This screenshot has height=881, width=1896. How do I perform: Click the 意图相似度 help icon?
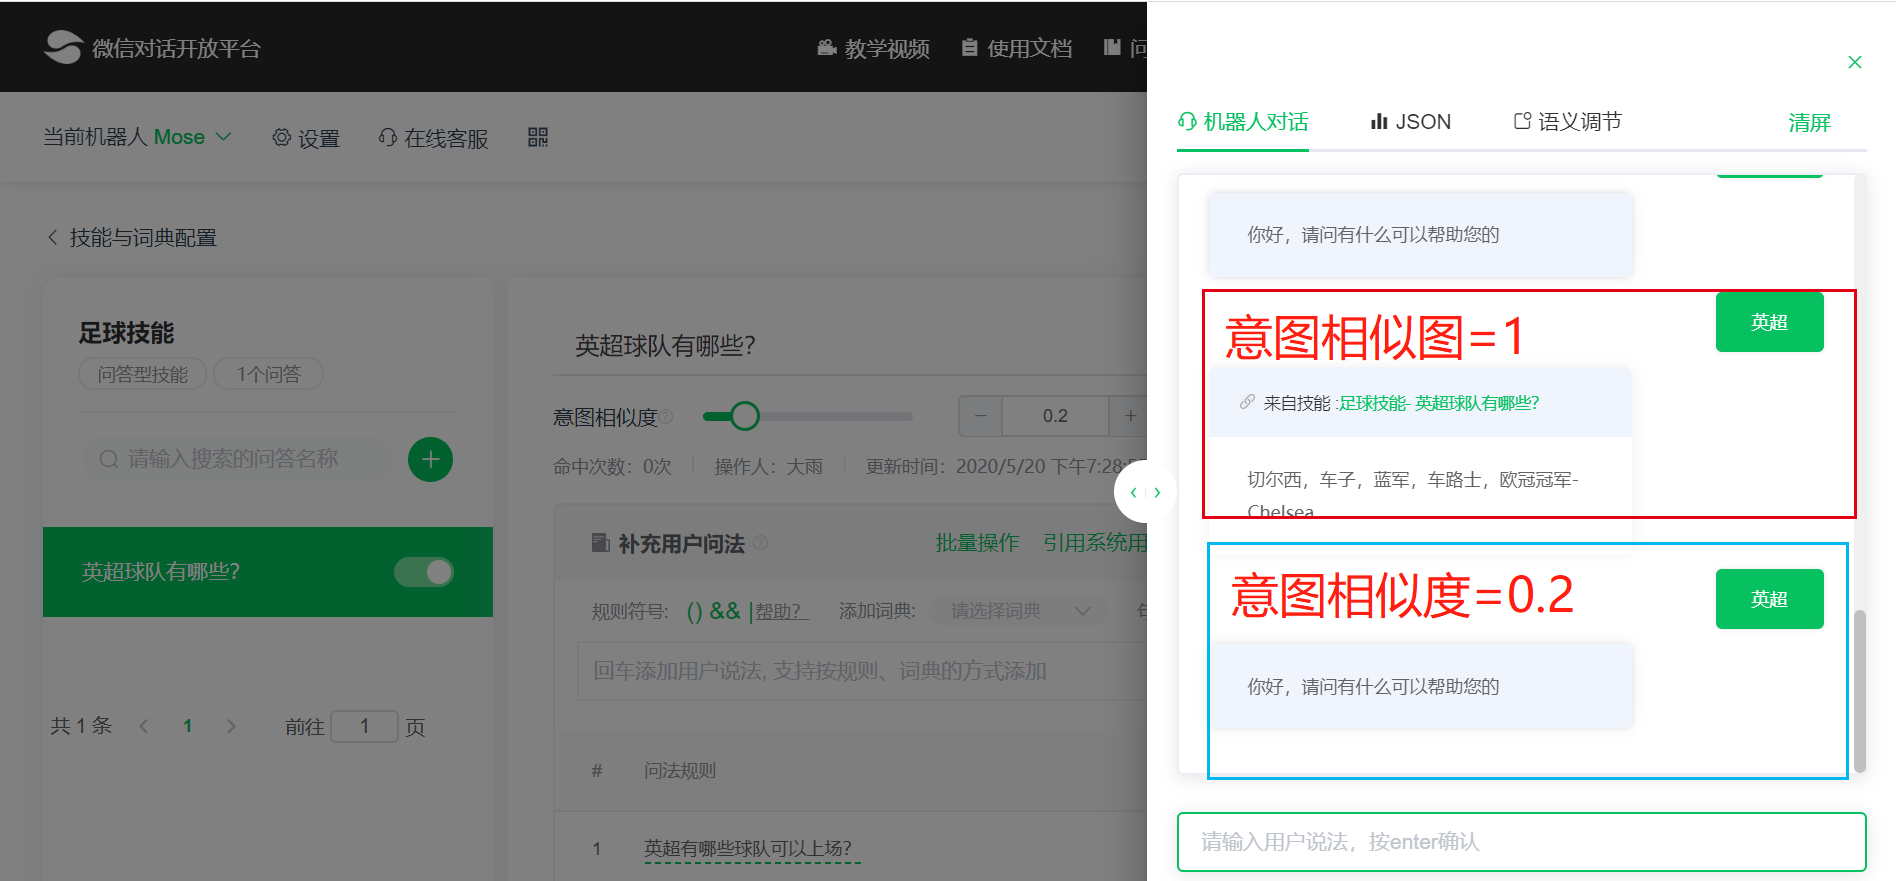point(666,416)
